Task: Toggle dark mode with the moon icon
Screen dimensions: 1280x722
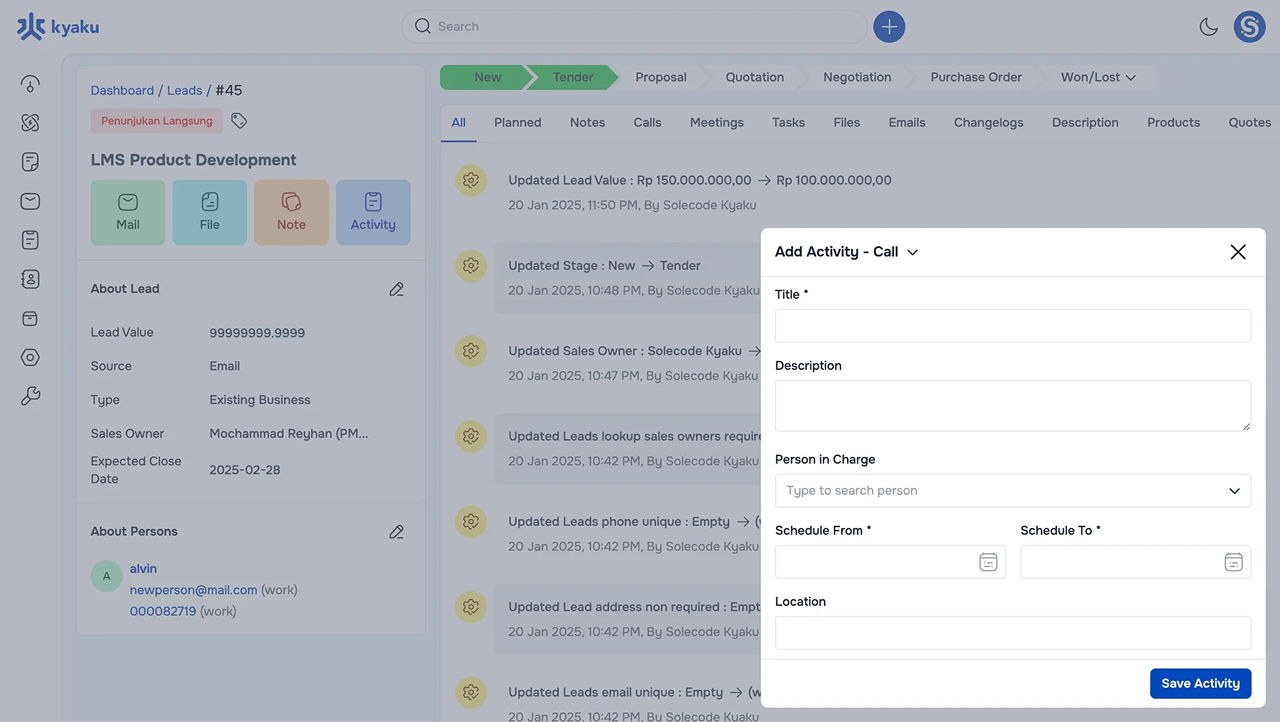Action: (1209, 27)
